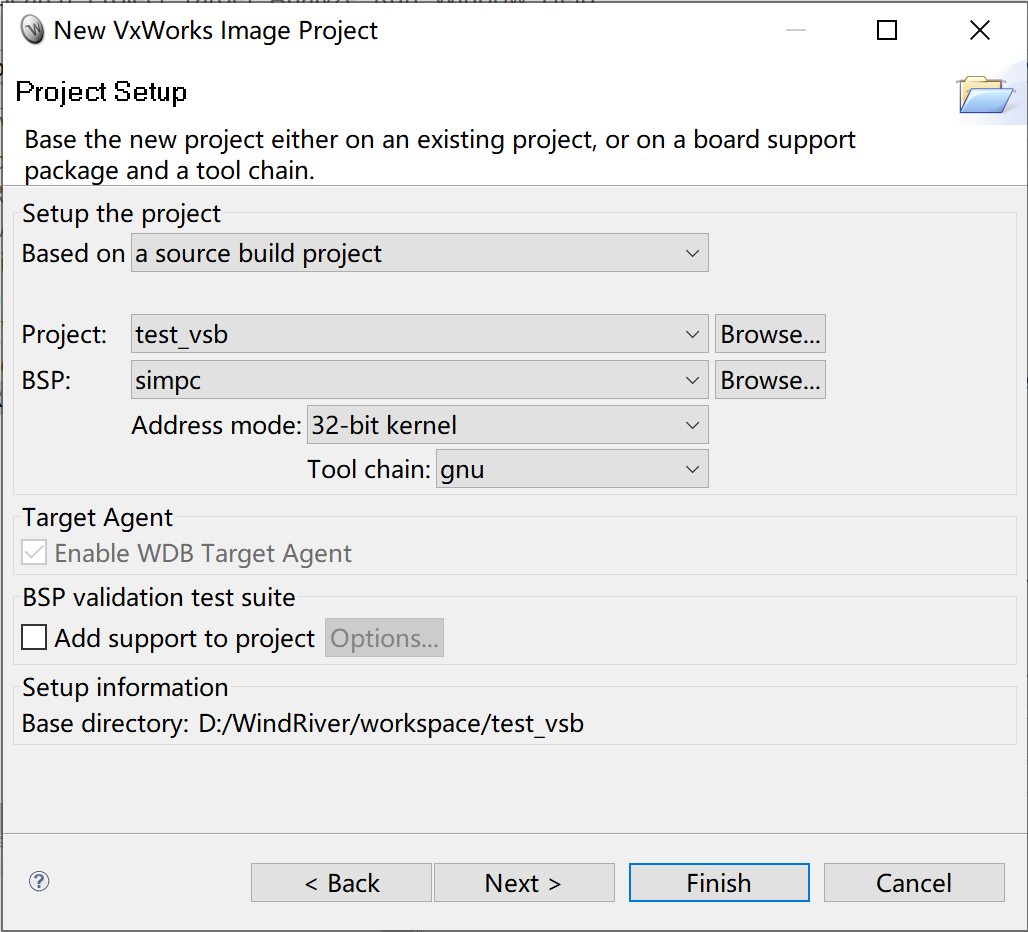Click the Back button
This screenshot has width=1028, height=932.
(340, 882)
